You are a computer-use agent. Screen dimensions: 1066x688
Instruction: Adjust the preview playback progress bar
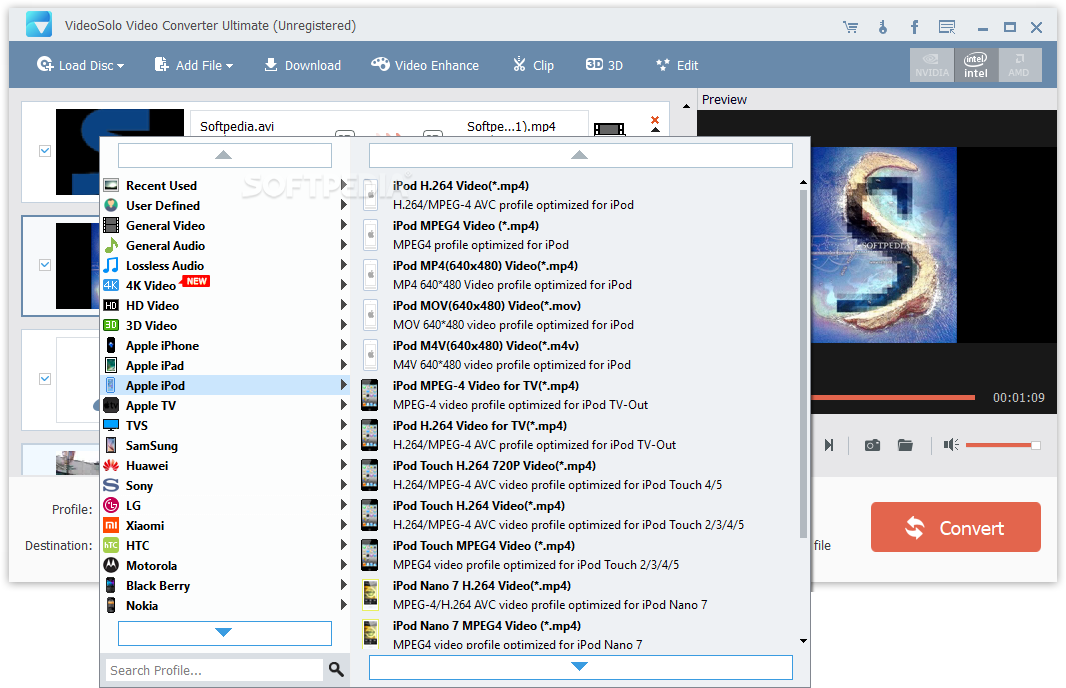point(893,397)
